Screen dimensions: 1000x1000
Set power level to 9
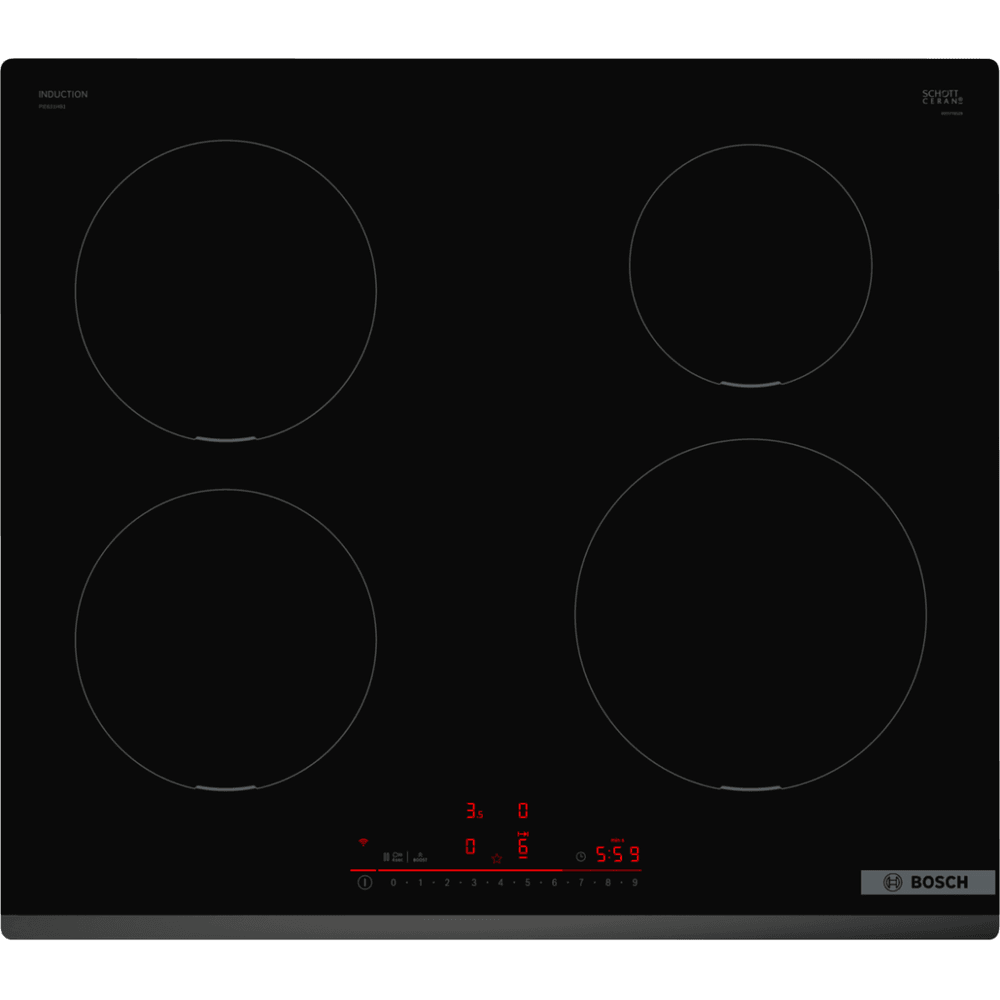point(635,883)
